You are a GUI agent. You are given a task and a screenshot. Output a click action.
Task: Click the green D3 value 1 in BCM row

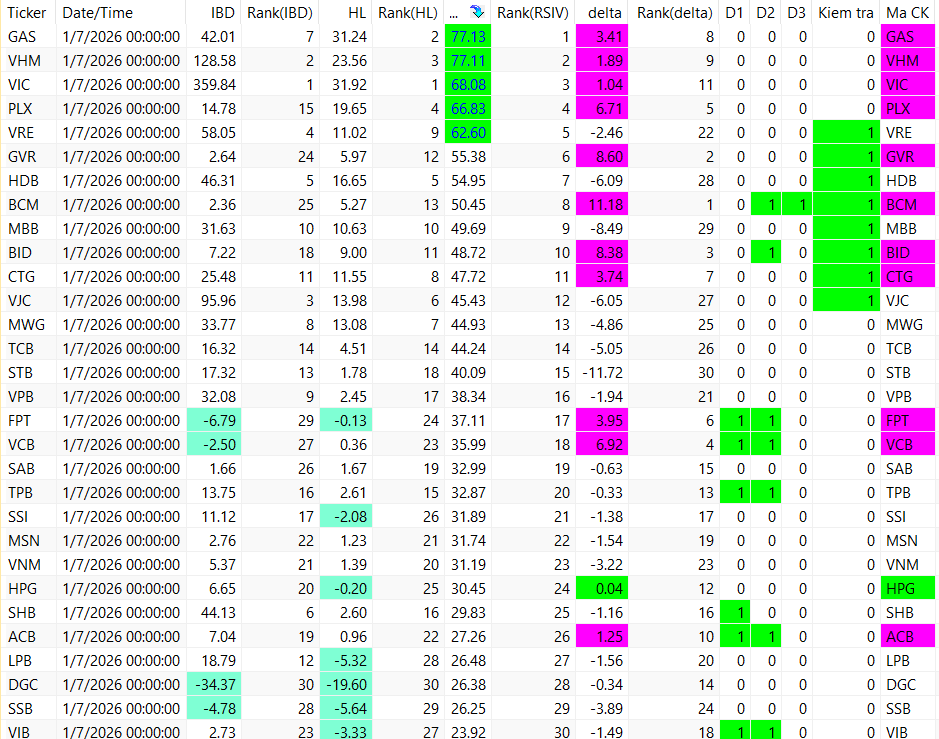[x=796, y=204]
